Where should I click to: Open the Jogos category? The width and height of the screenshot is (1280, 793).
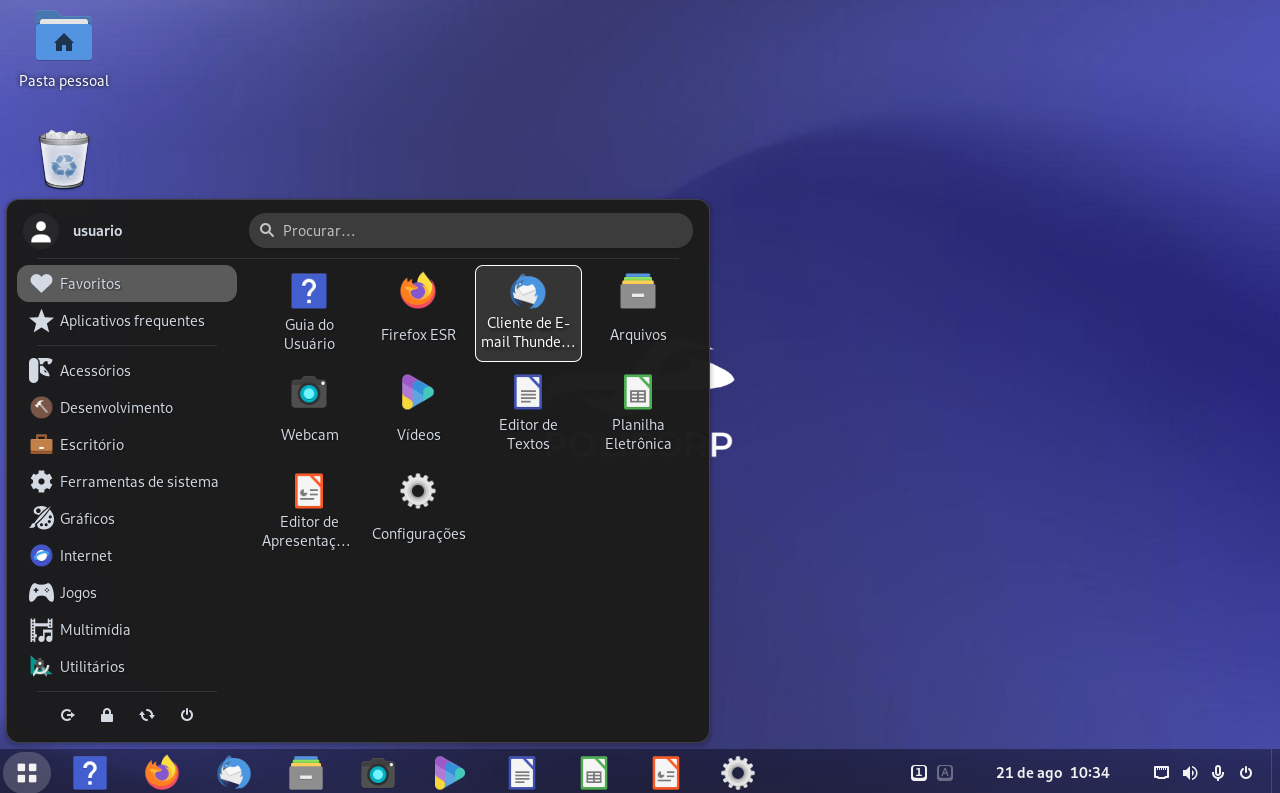point(127,593)
